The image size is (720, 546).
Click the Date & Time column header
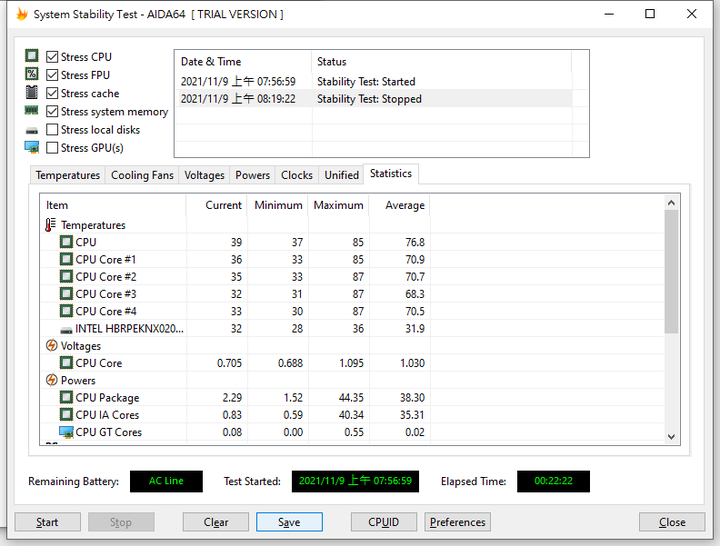[x=243, y=62]
